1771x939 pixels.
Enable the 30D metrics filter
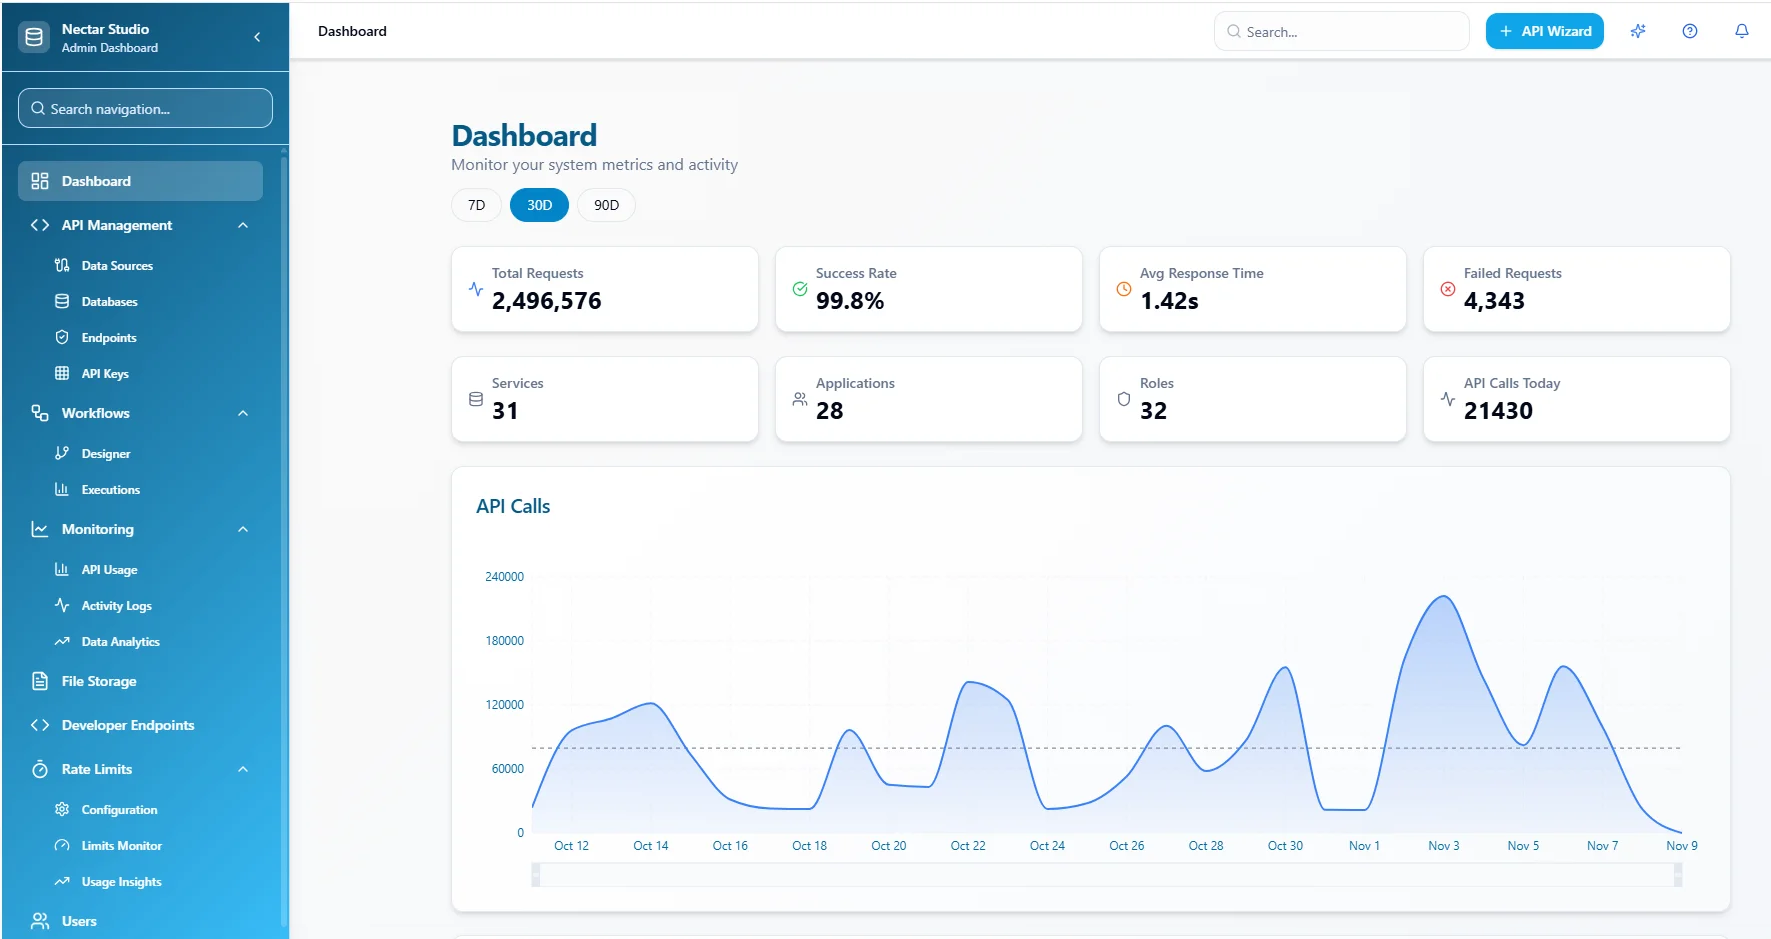539,204
